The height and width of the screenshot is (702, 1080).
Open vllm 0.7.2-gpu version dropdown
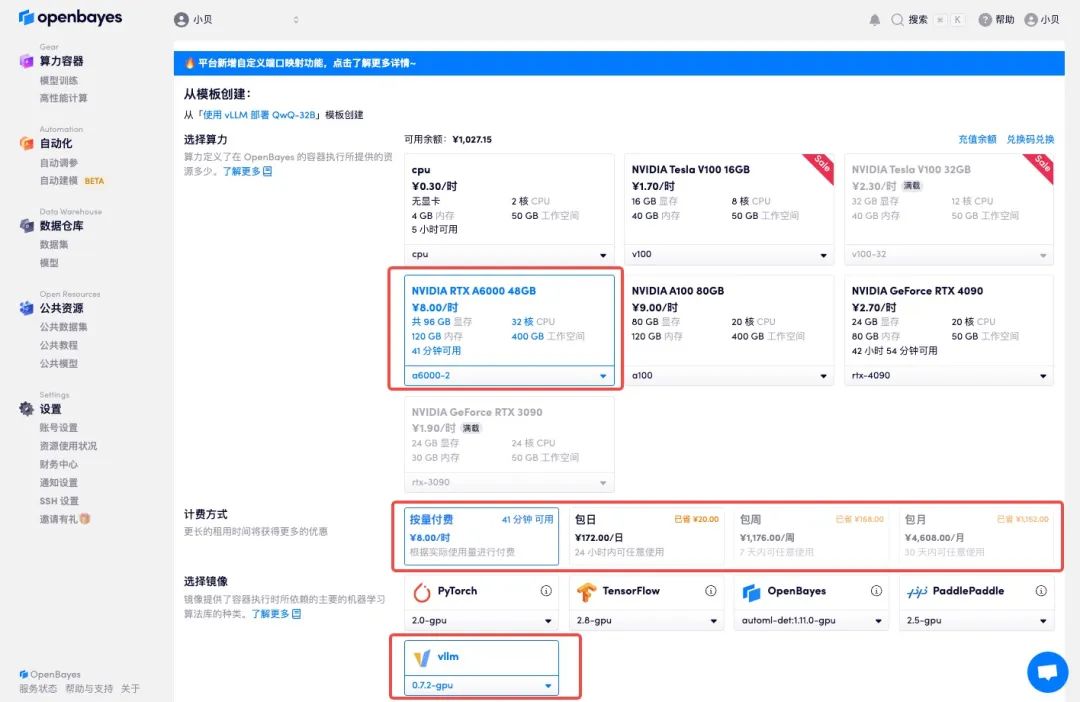pyautogui.click(x=481, y=685)
